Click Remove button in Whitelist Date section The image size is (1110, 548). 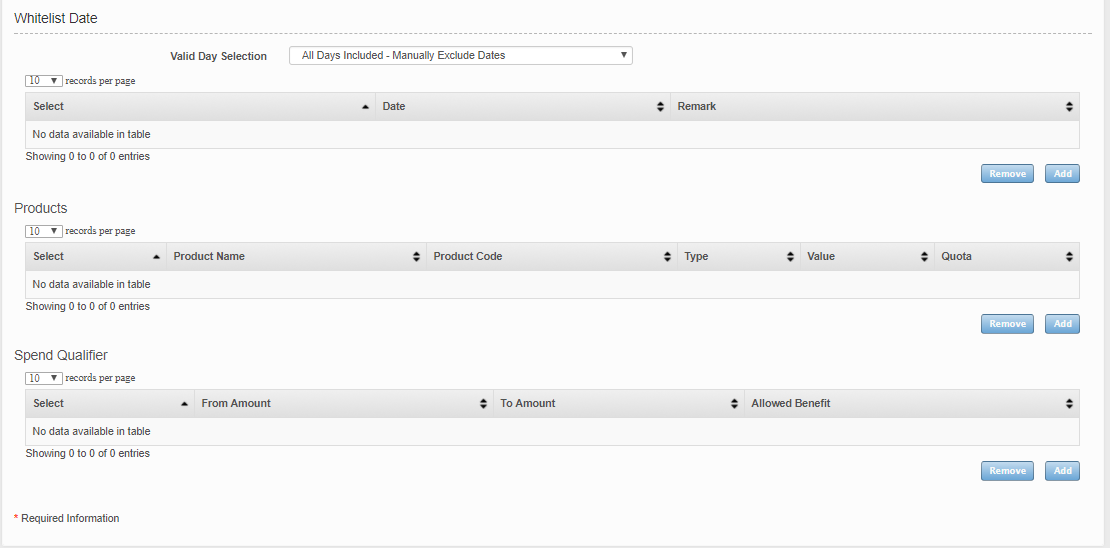[x=1007, y=174]
